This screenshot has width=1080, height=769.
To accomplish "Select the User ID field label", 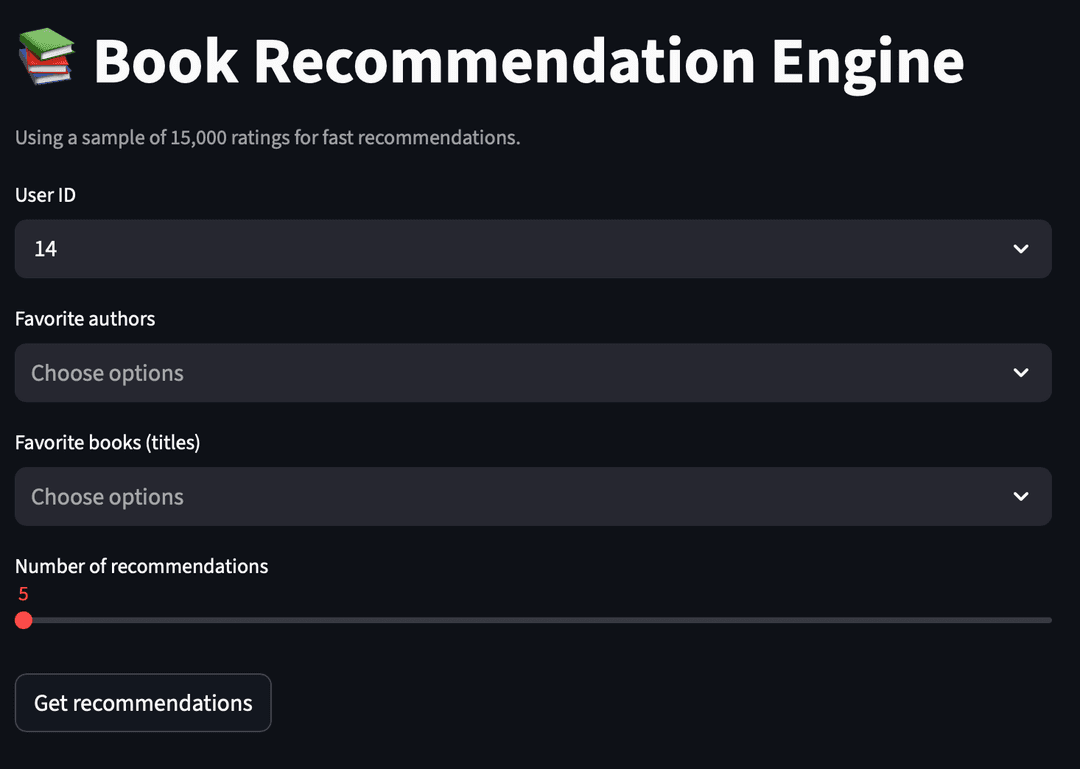I will [x=45, y=195].
